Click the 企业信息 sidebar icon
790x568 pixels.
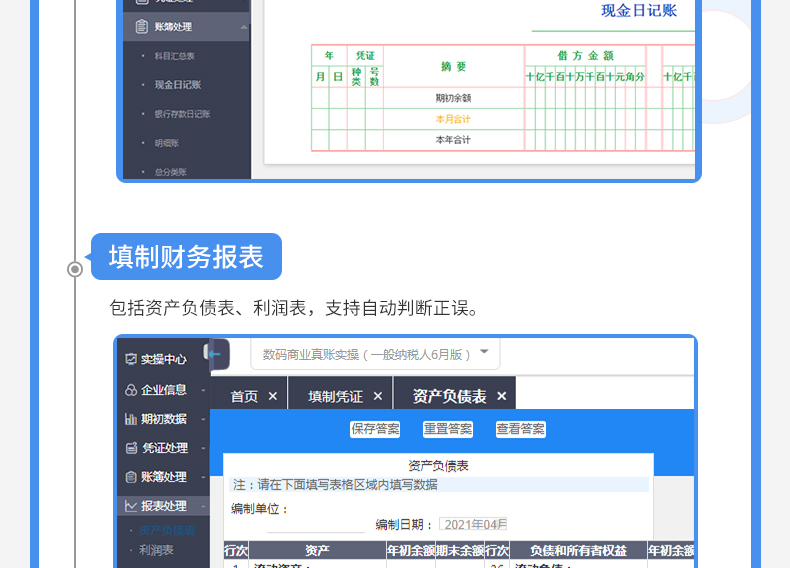130,390
